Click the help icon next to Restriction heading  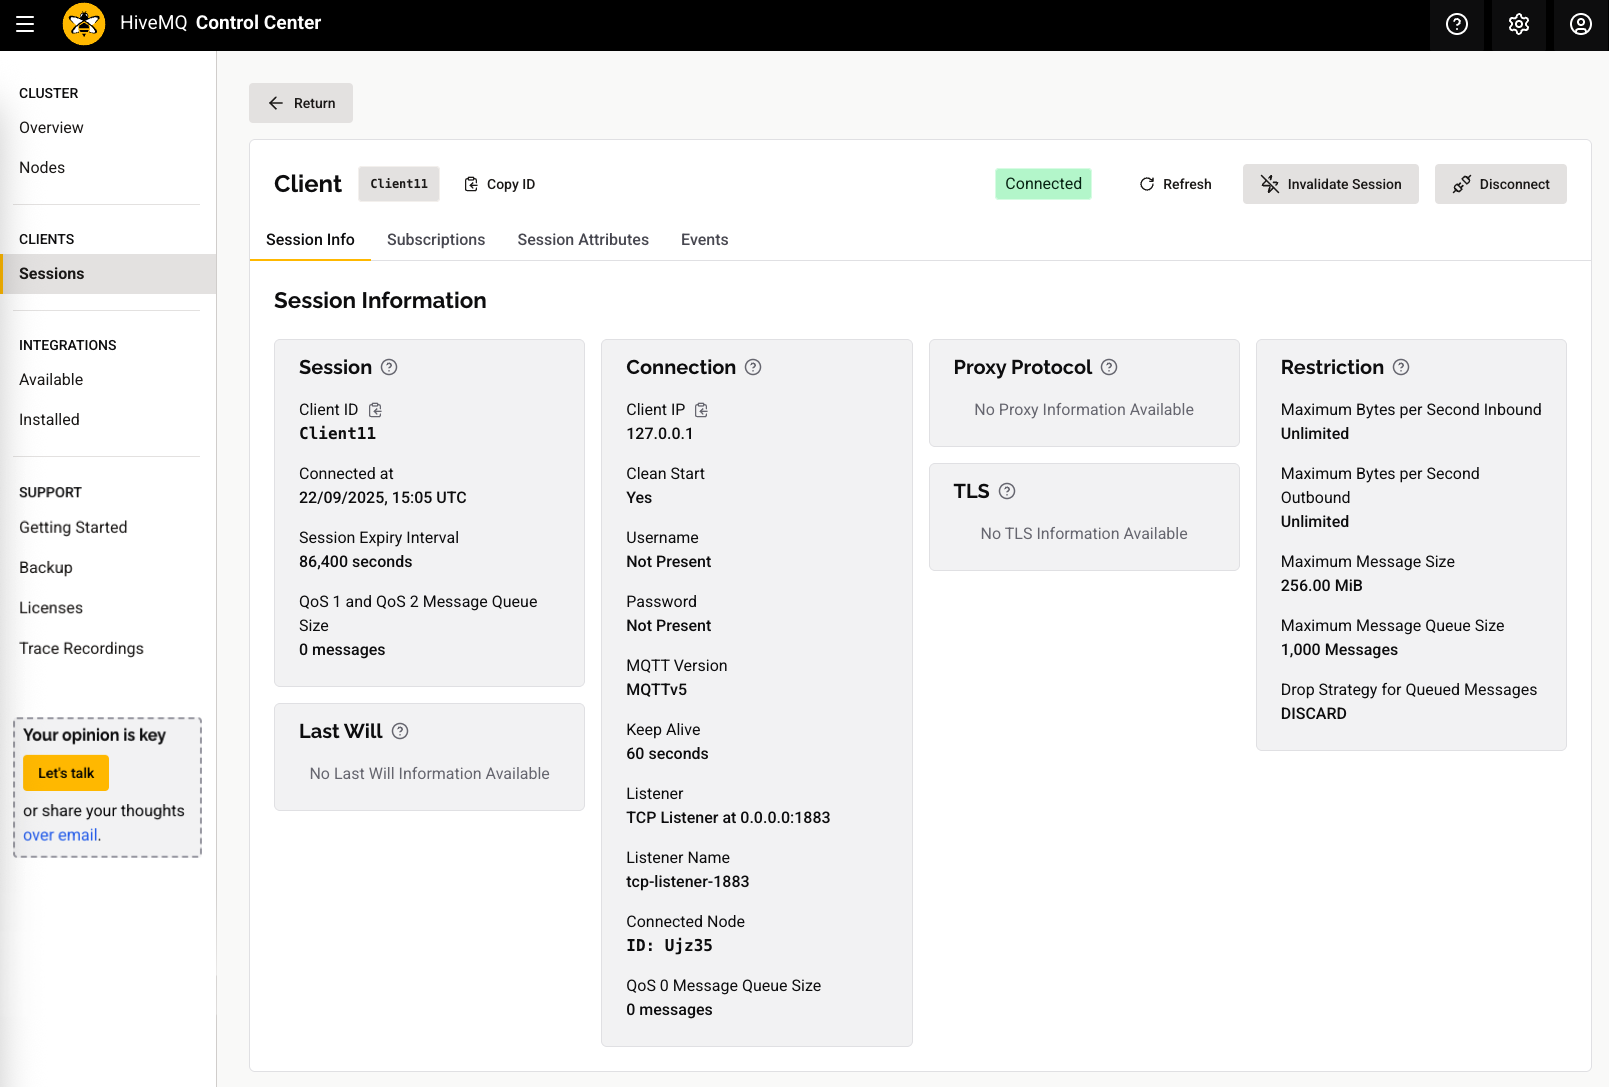(1401, 367)
